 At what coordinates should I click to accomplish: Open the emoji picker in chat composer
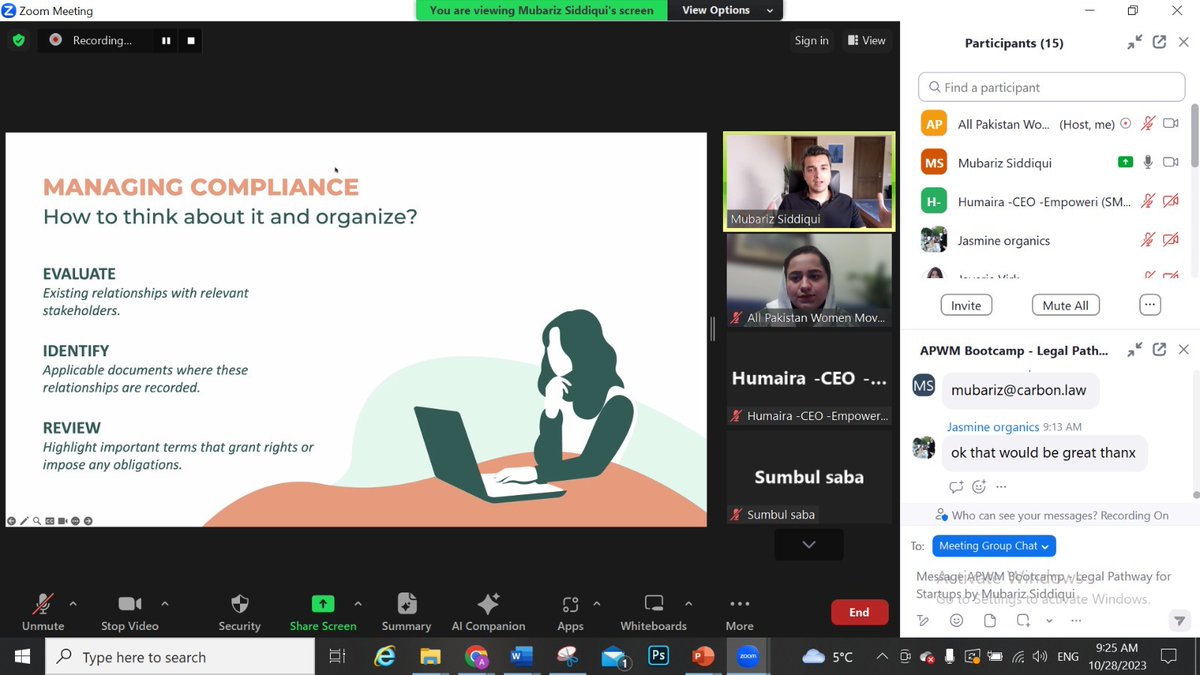tap(956, 620)
